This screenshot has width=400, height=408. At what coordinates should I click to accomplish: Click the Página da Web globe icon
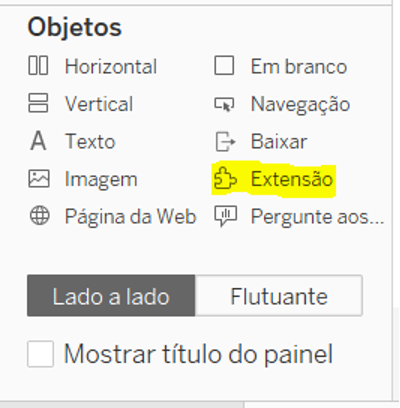tap(39, 216)
